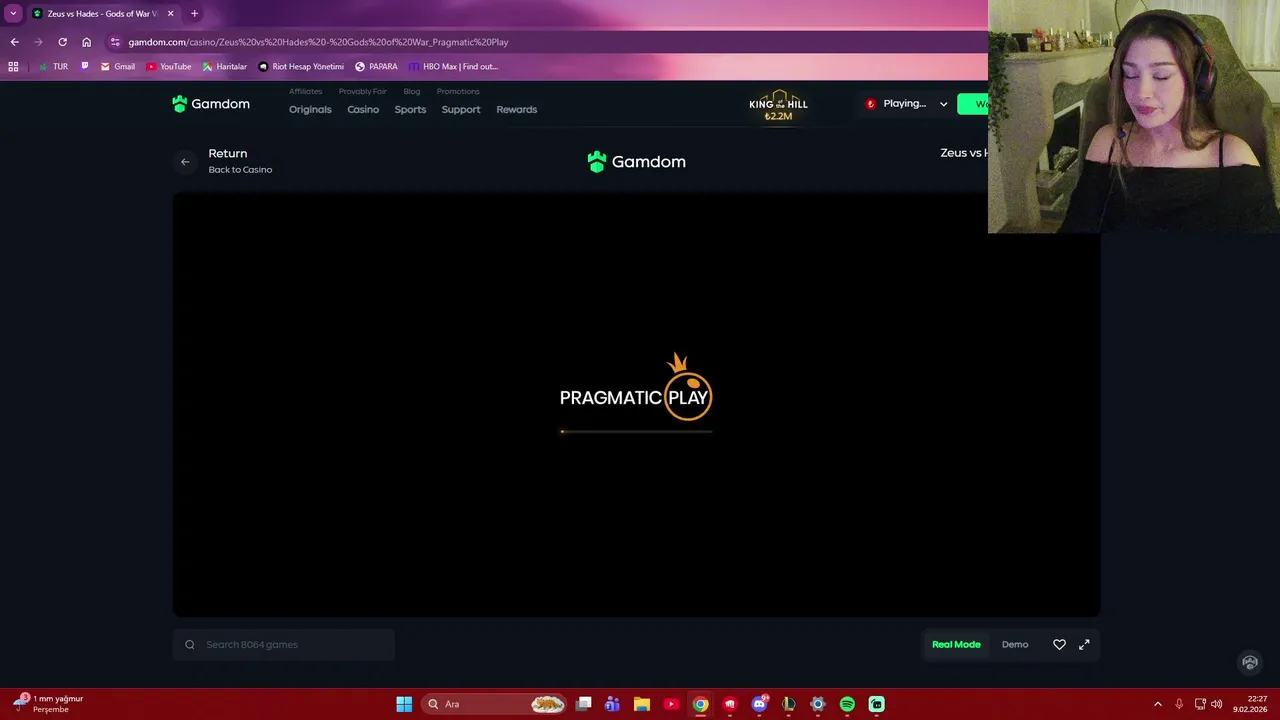Open the Gmail bookmark

[118, 67]
